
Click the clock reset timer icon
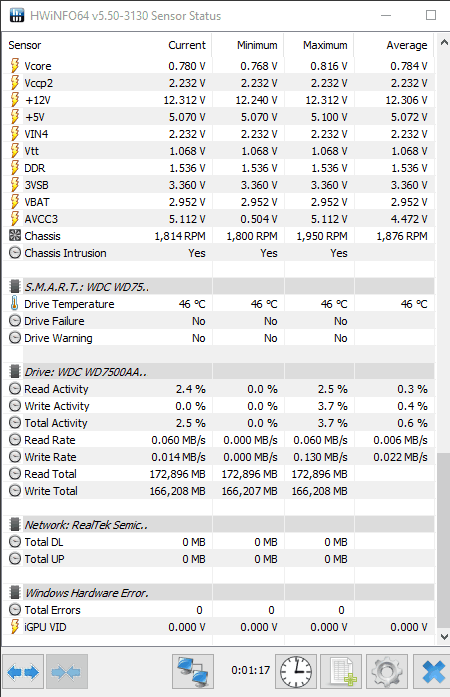pos(296,671)
